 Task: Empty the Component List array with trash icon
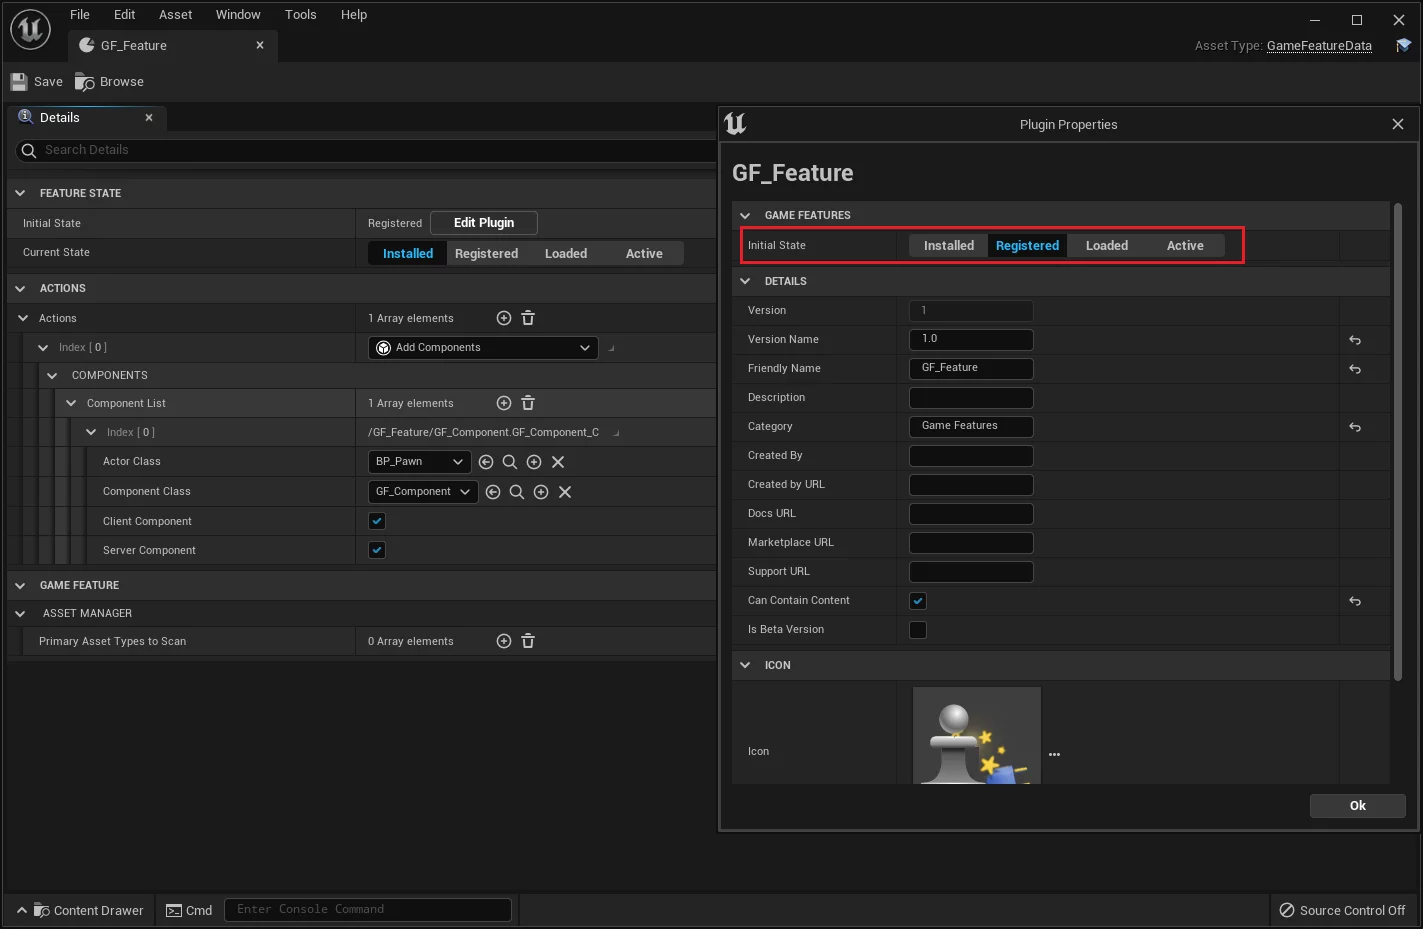coord(528,403)
